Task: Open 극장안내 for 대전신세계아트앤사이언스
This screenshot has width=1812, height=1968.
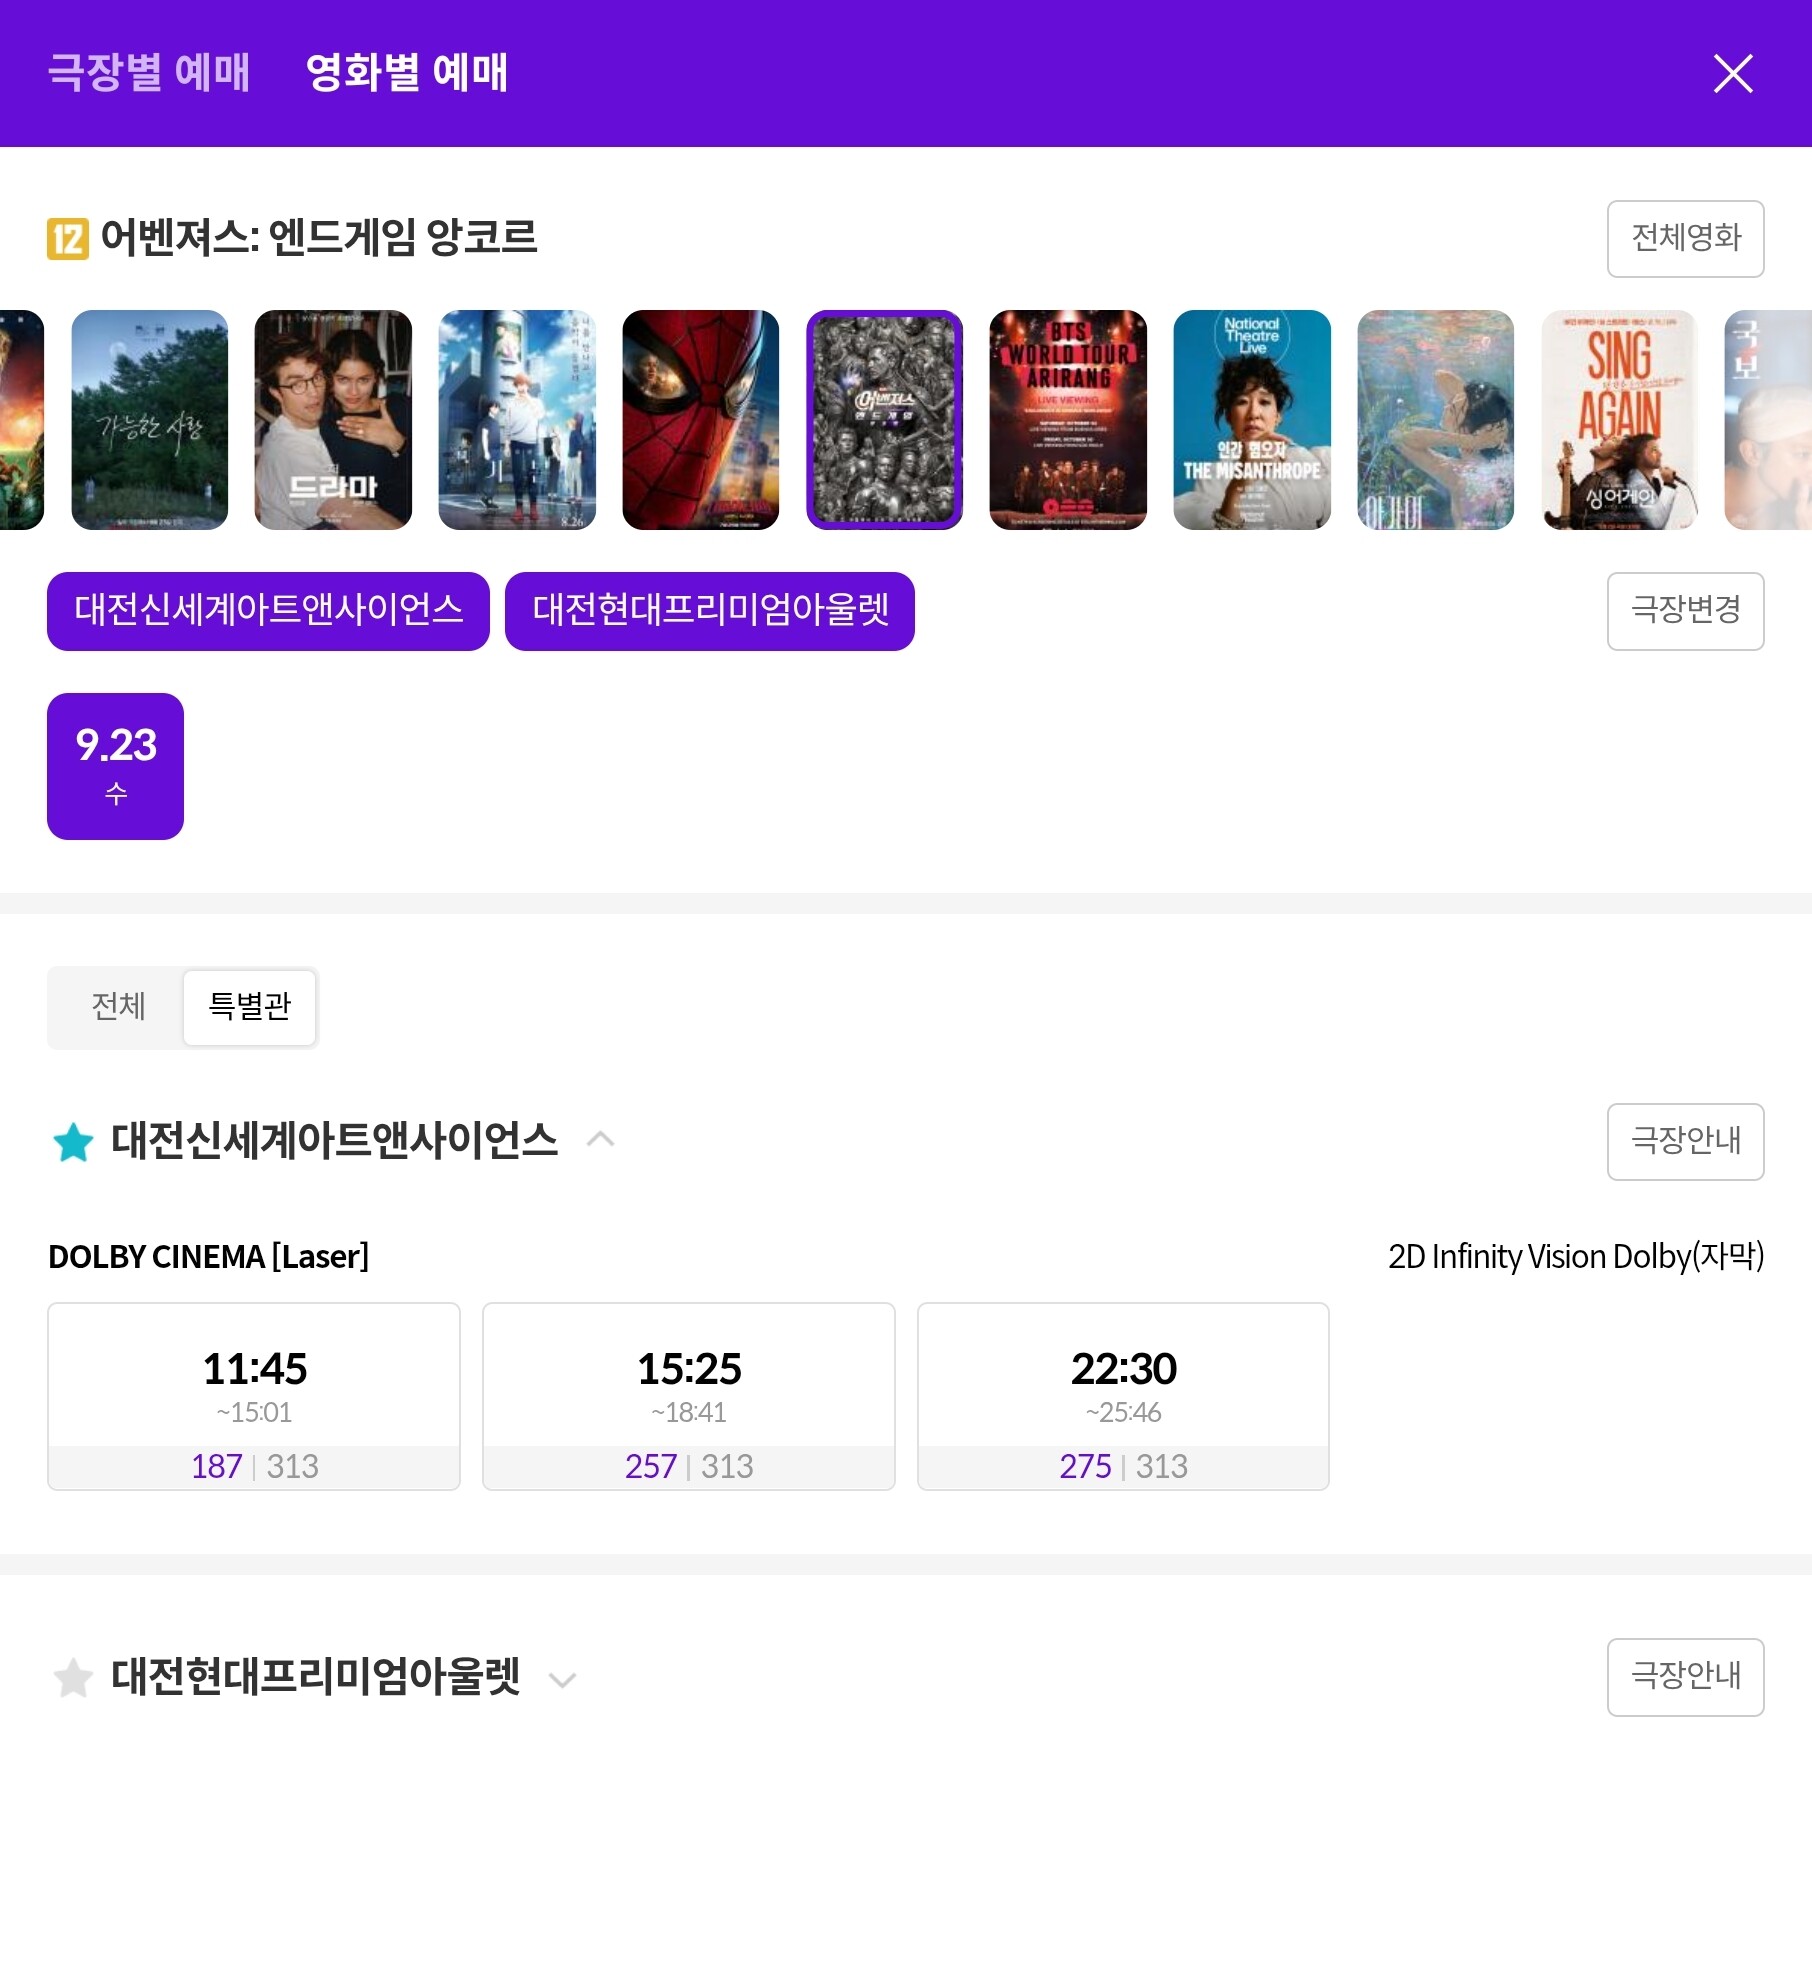Action: click(1685, 1141)
